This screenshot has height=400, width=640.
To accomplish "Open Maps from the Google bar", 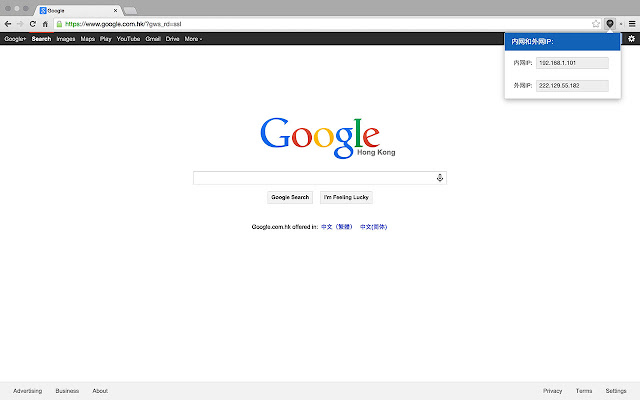I will click(88, 39).
